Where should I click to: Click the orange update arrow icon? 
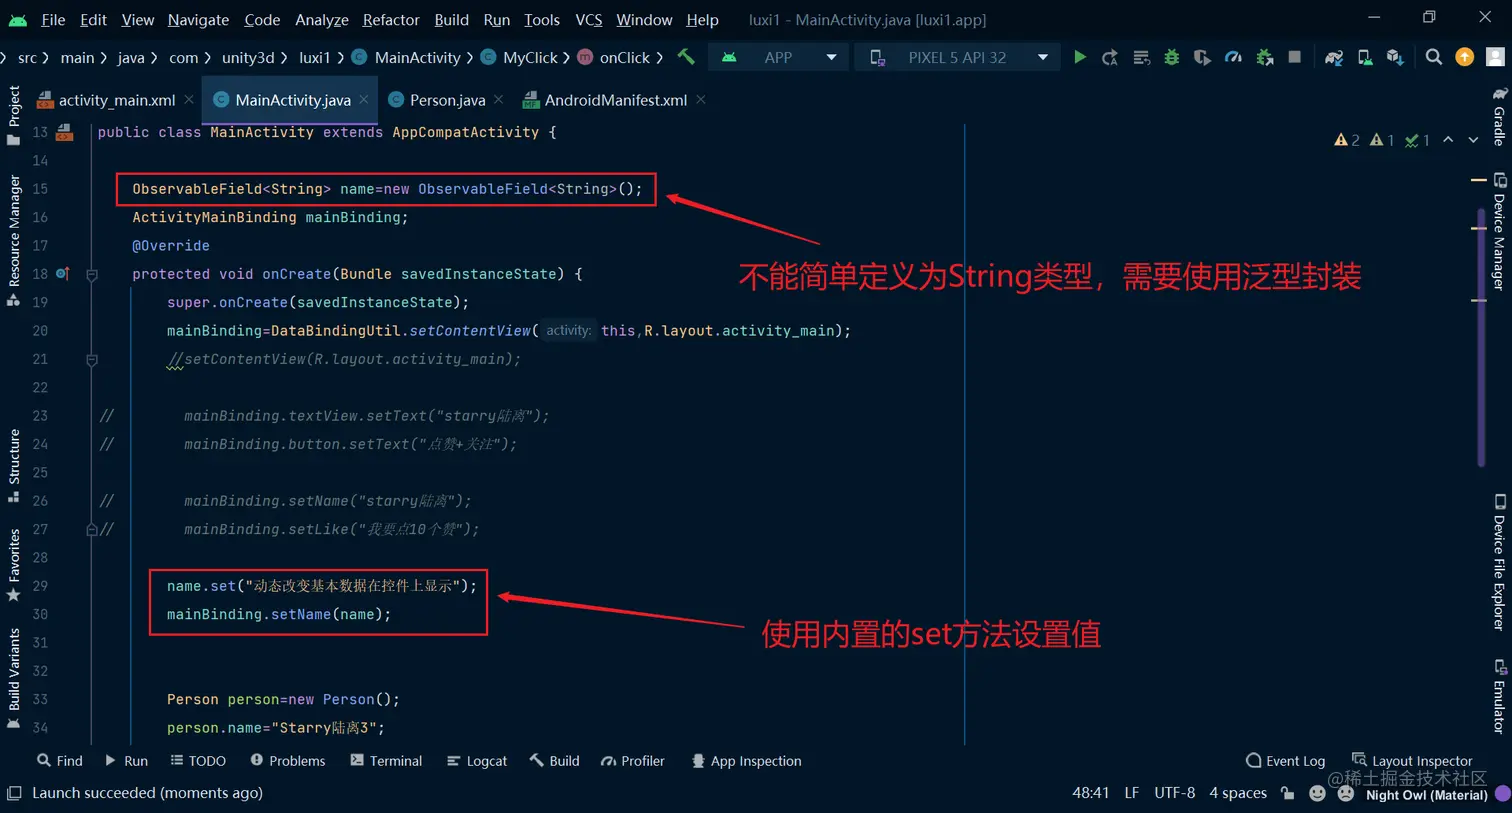click(x=1465, y=58)
